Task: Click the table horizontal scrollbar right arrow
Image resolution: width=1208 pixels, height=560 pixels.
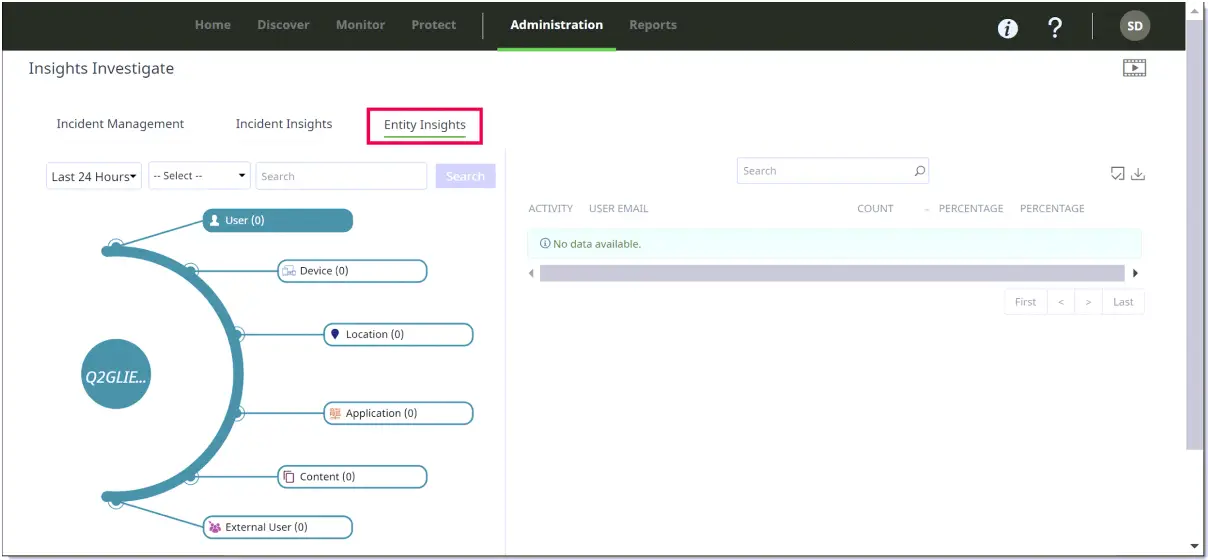Action: (x=1135, y=273)
